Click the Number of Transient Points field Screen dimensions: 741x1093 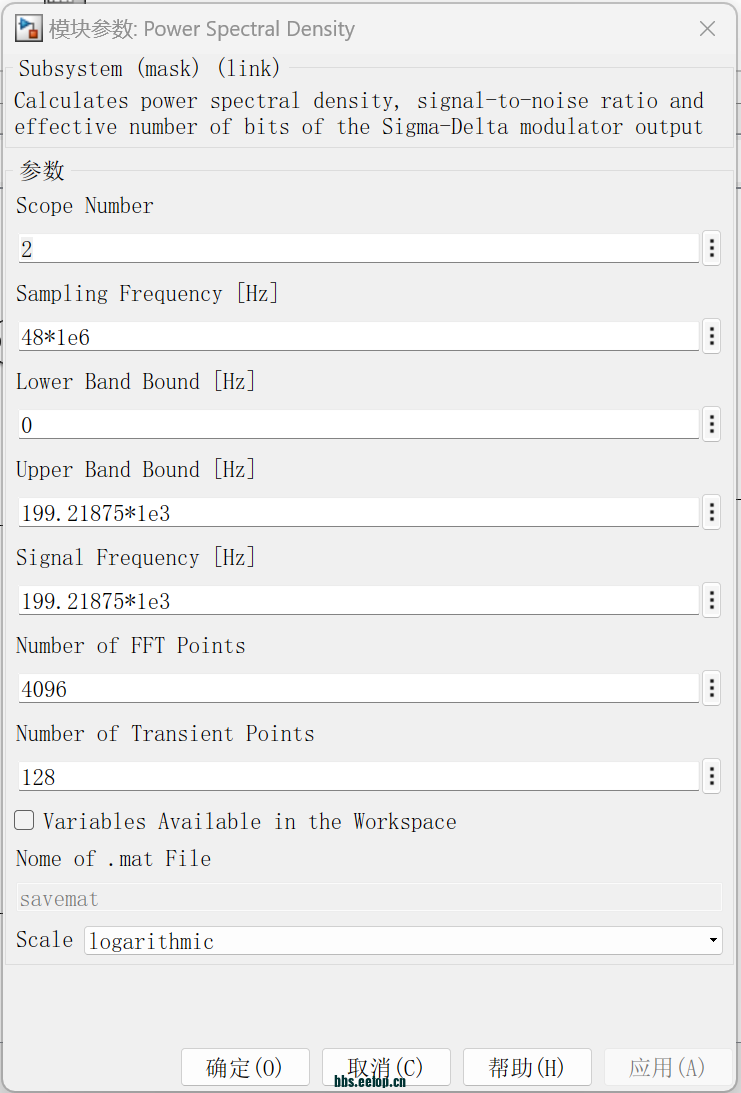pos(358,777)
